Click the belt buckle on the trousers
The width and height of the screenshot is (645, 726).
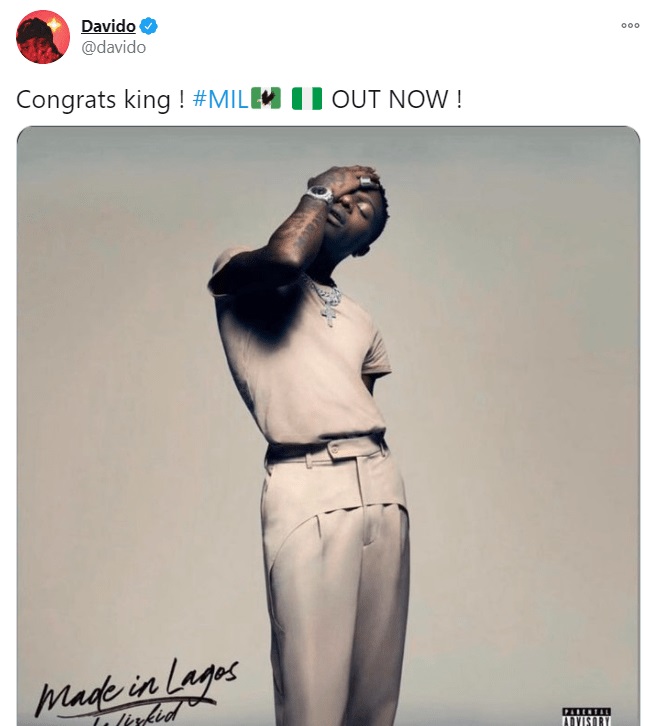click(335, 448)
